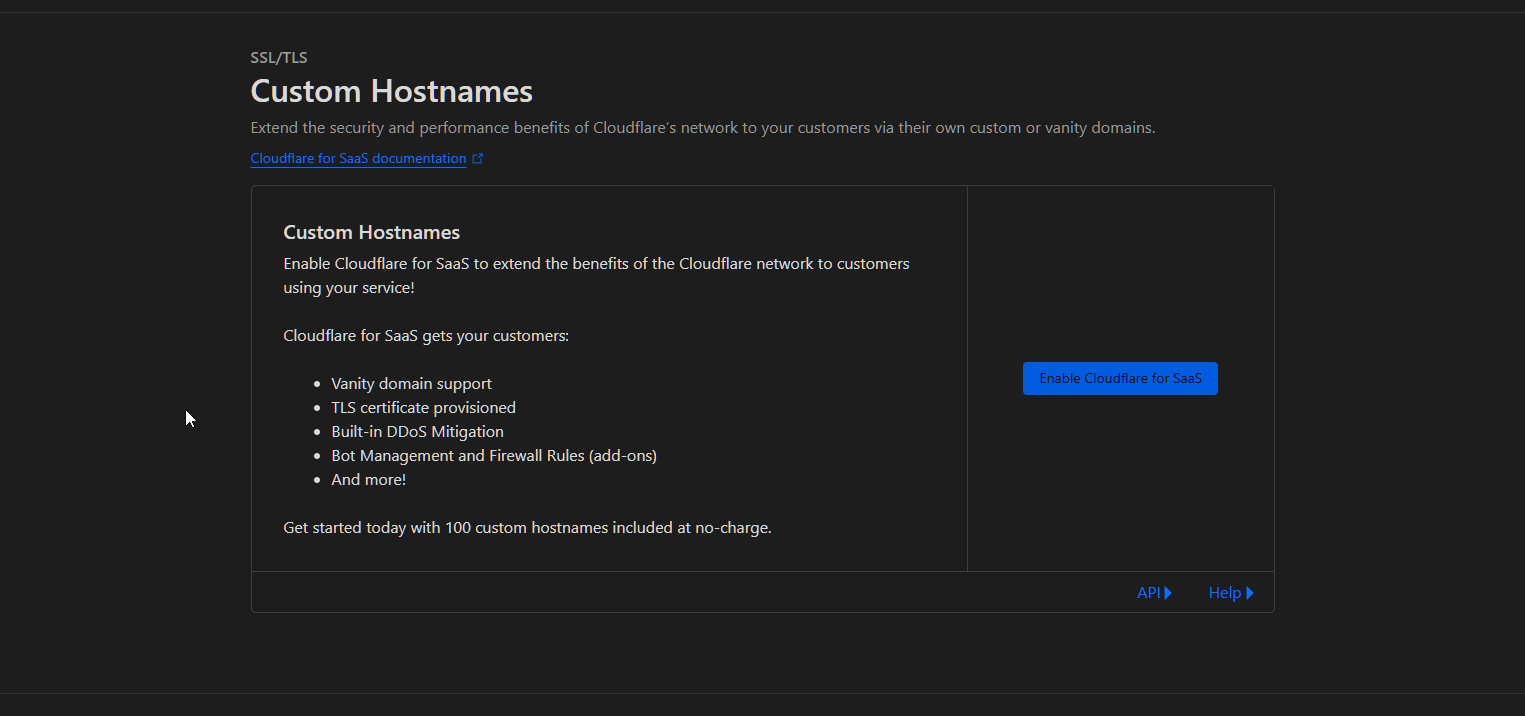Click the triangle arrow next to API
Image resolution: width=1525 pixels, height=716 pixels.
(x=1168, y=593)
